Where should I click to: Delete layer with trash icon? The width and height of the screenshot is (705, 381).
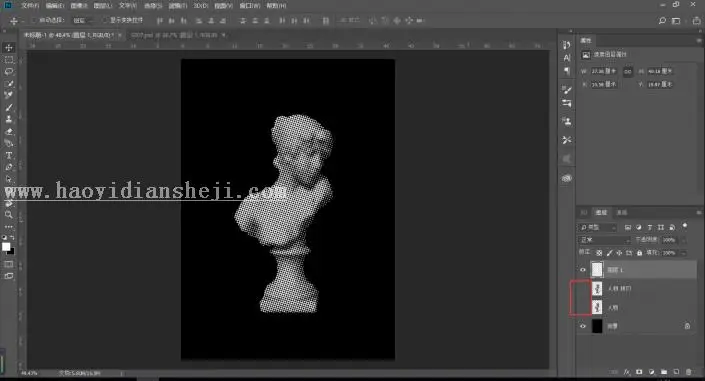[x=688, y=372]
